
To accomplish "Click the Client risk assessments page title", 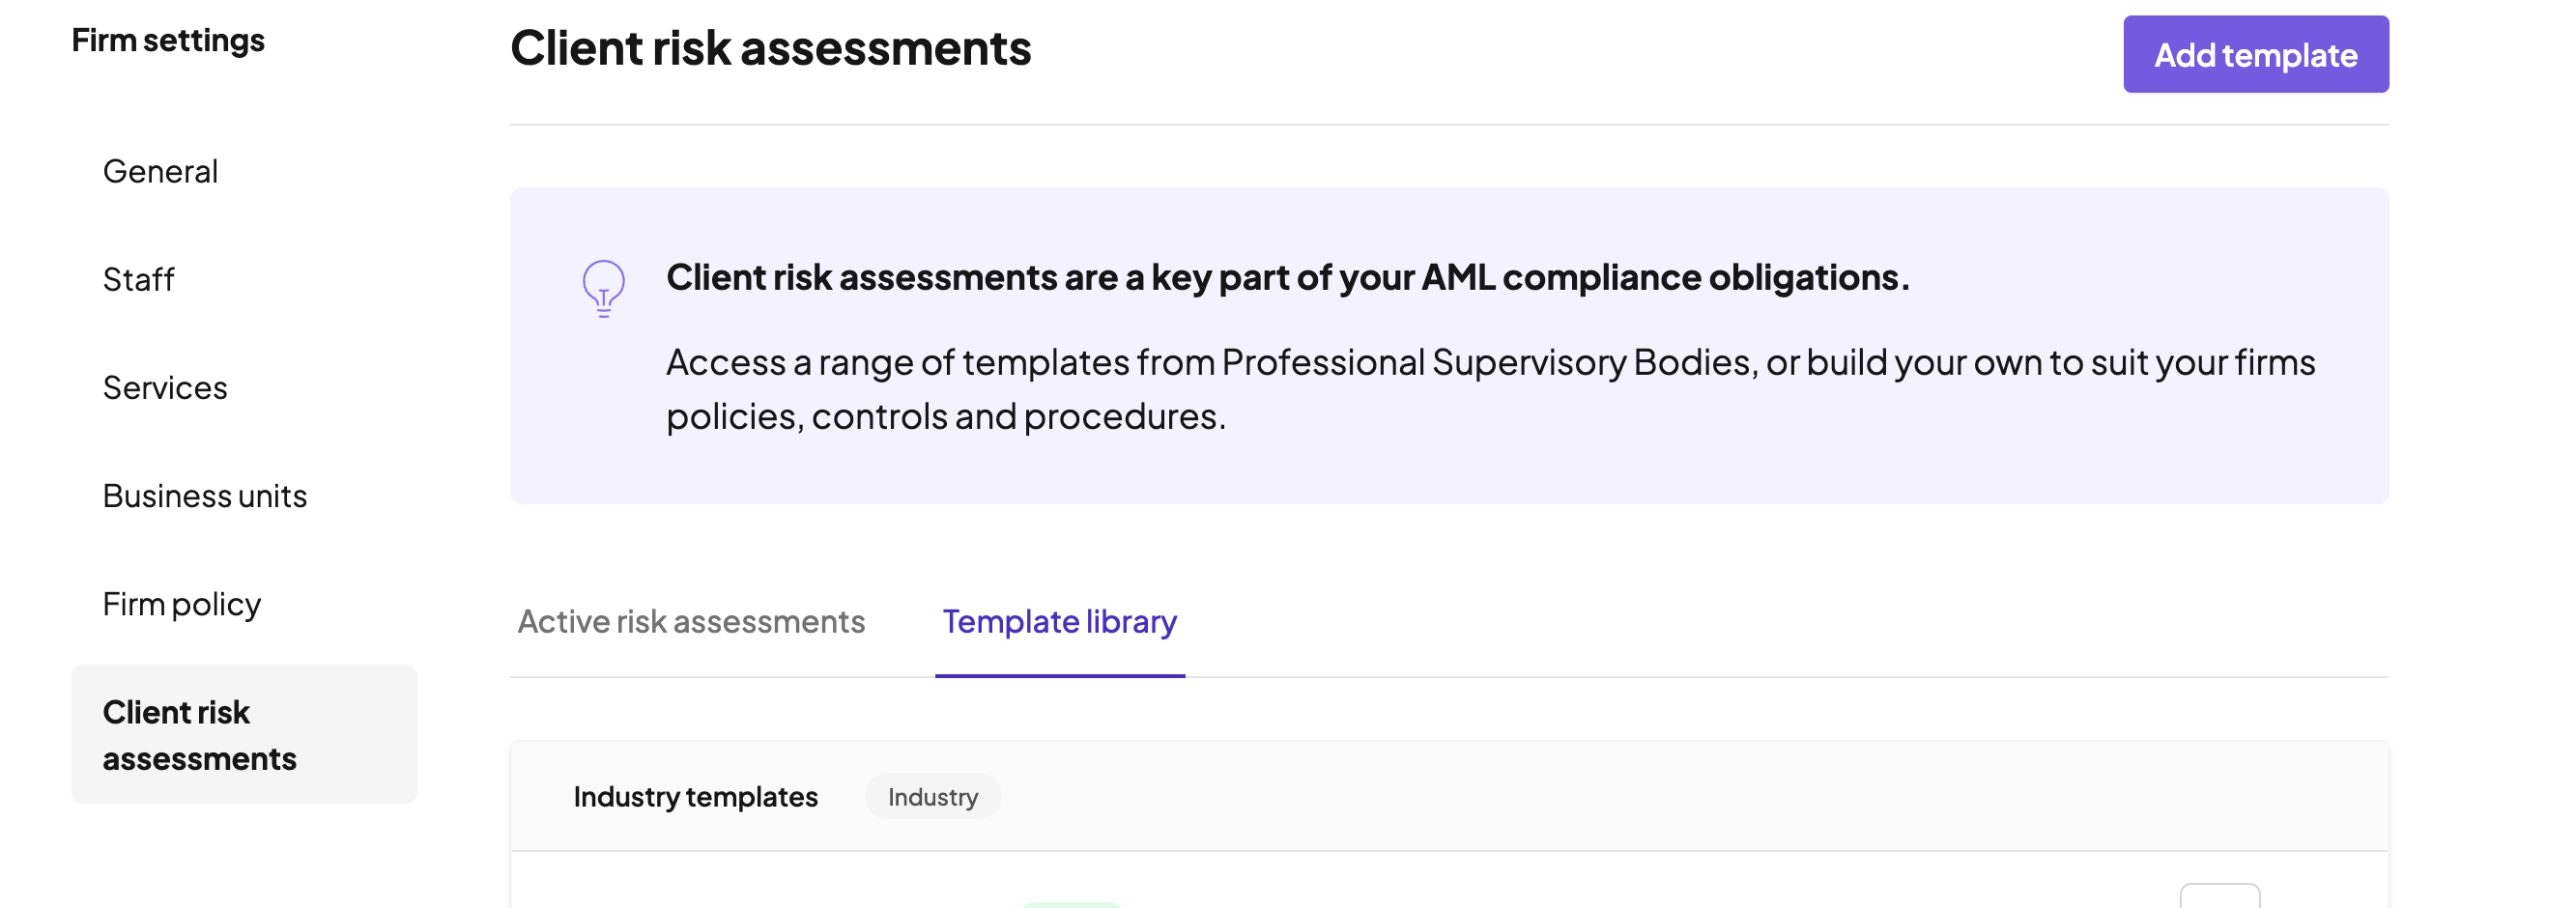I will tap(770, 48).
